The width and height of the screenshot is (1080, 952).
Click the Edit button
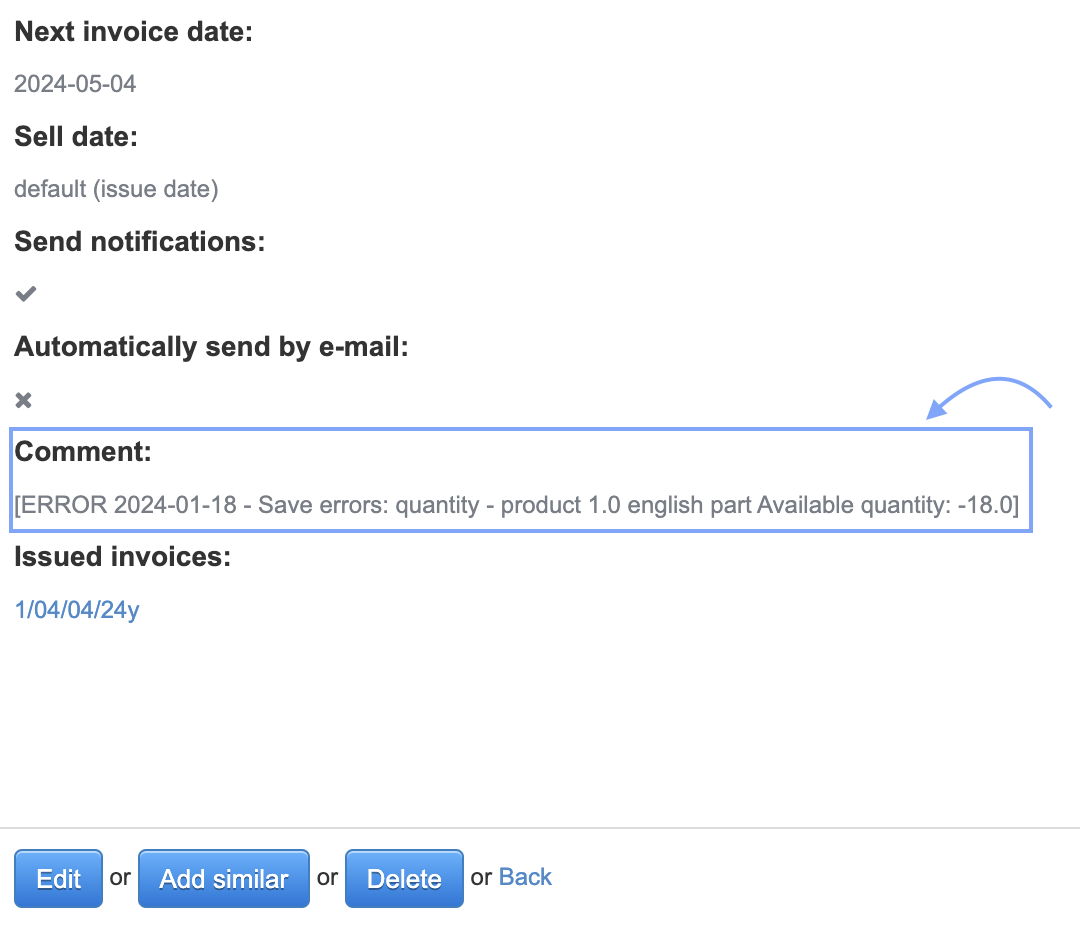click(x=58, y=879)
